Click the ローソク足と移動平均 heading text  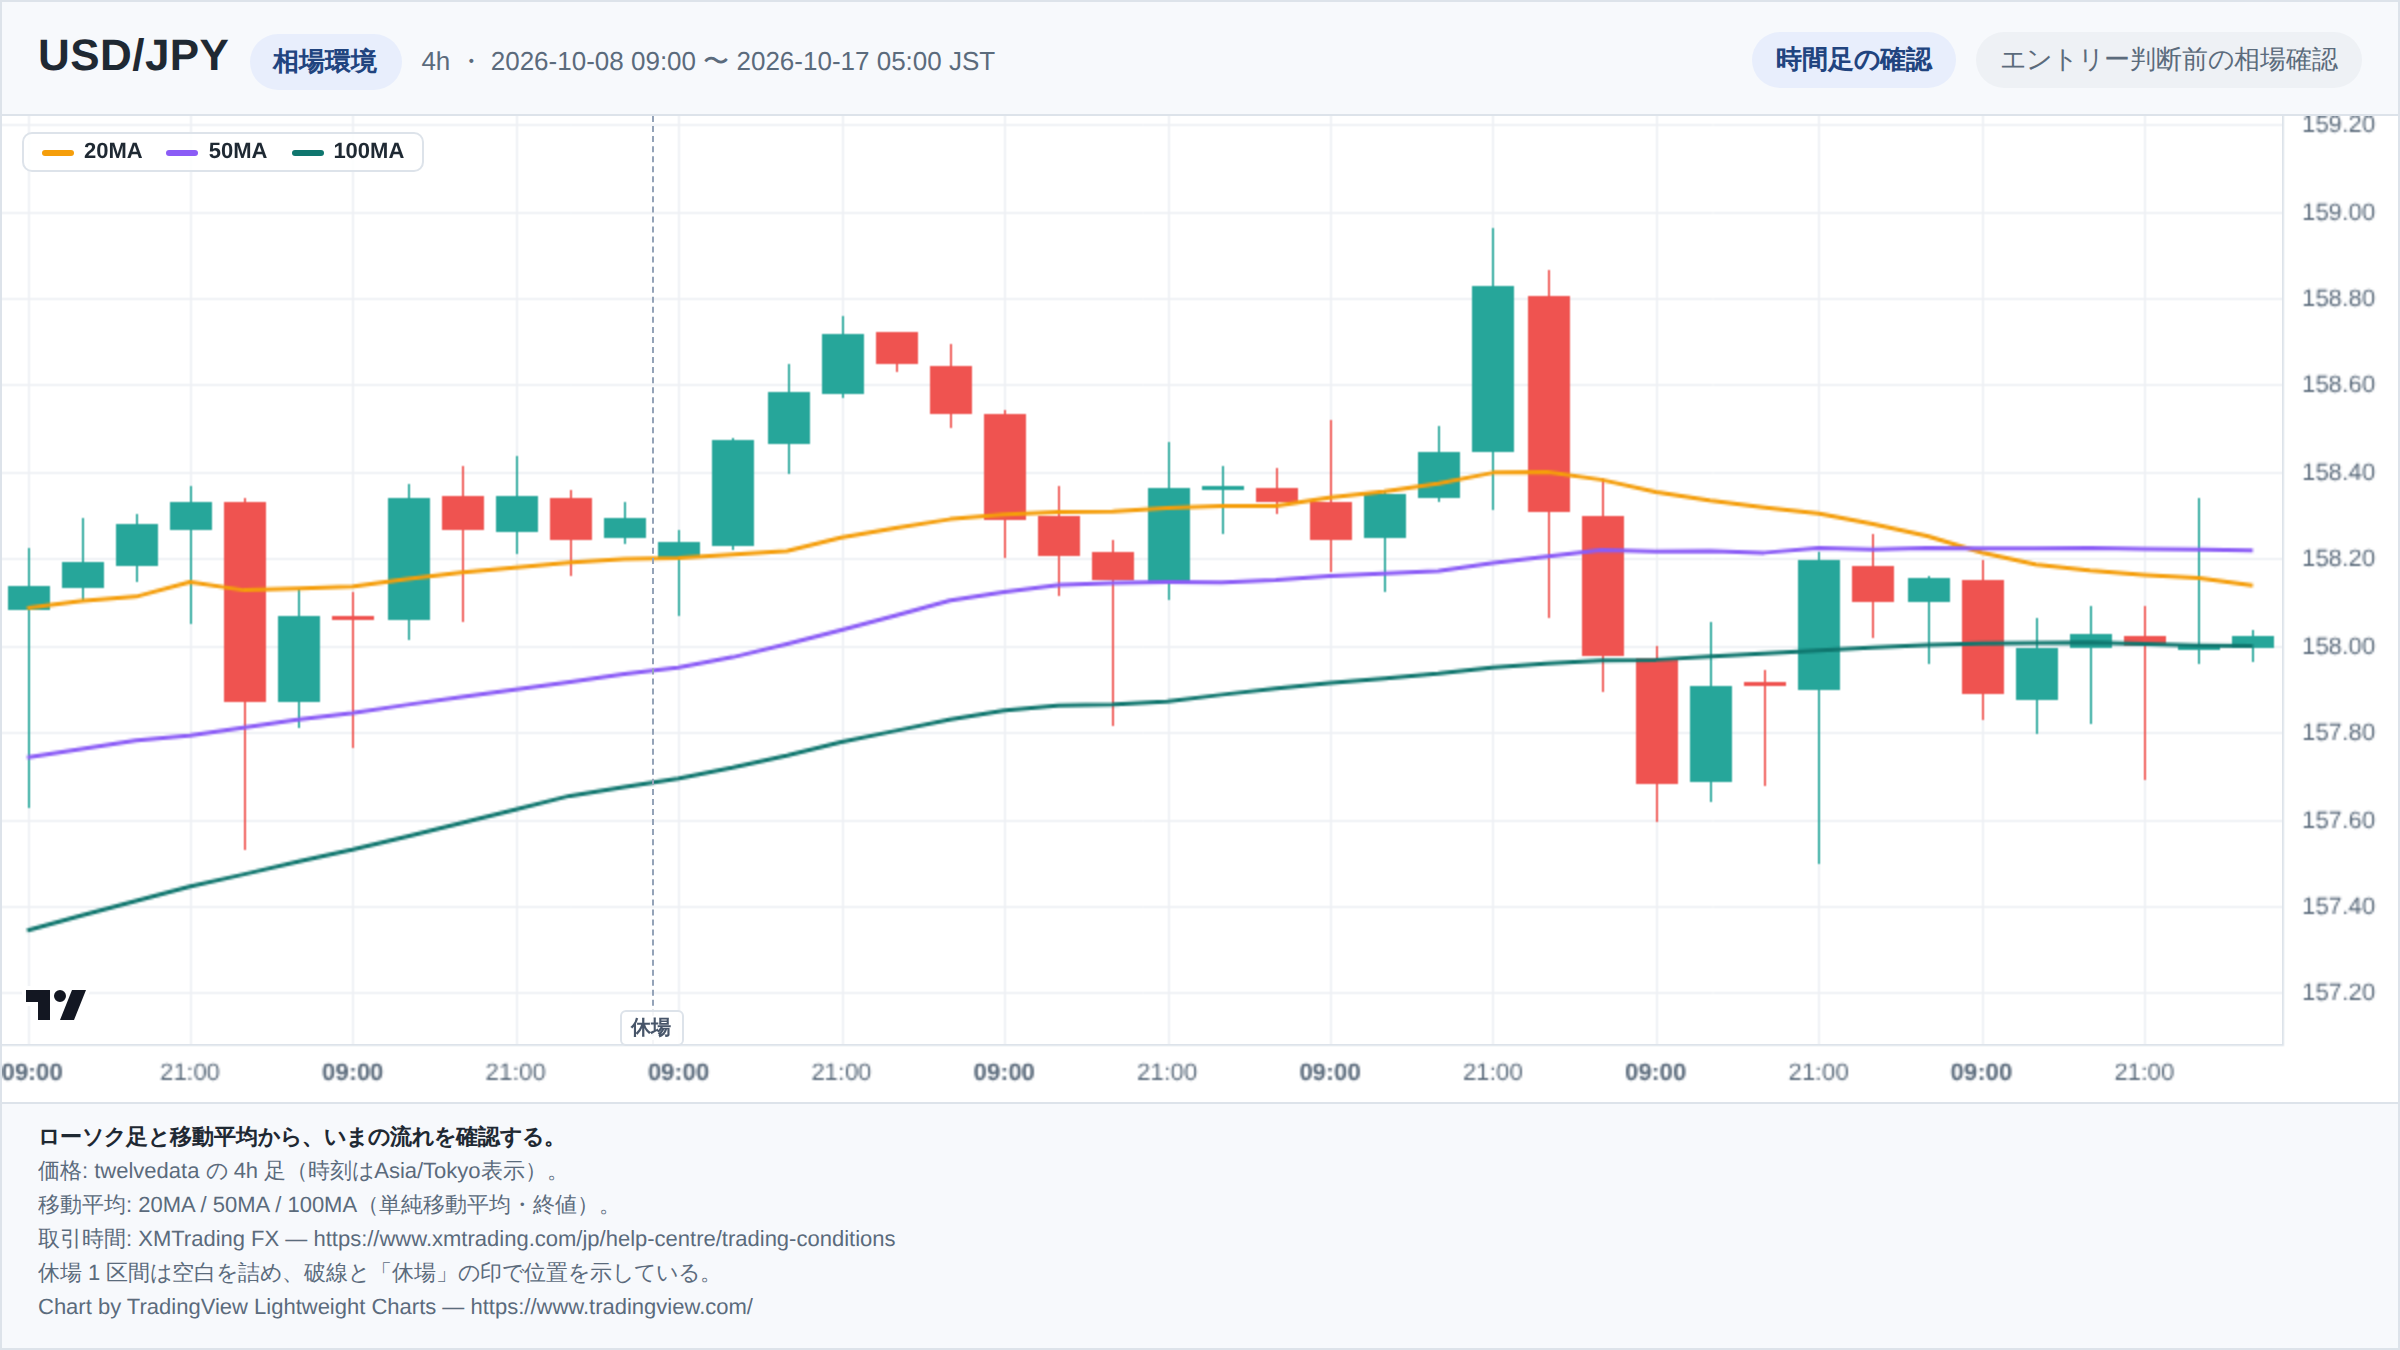click(297, 1137)
